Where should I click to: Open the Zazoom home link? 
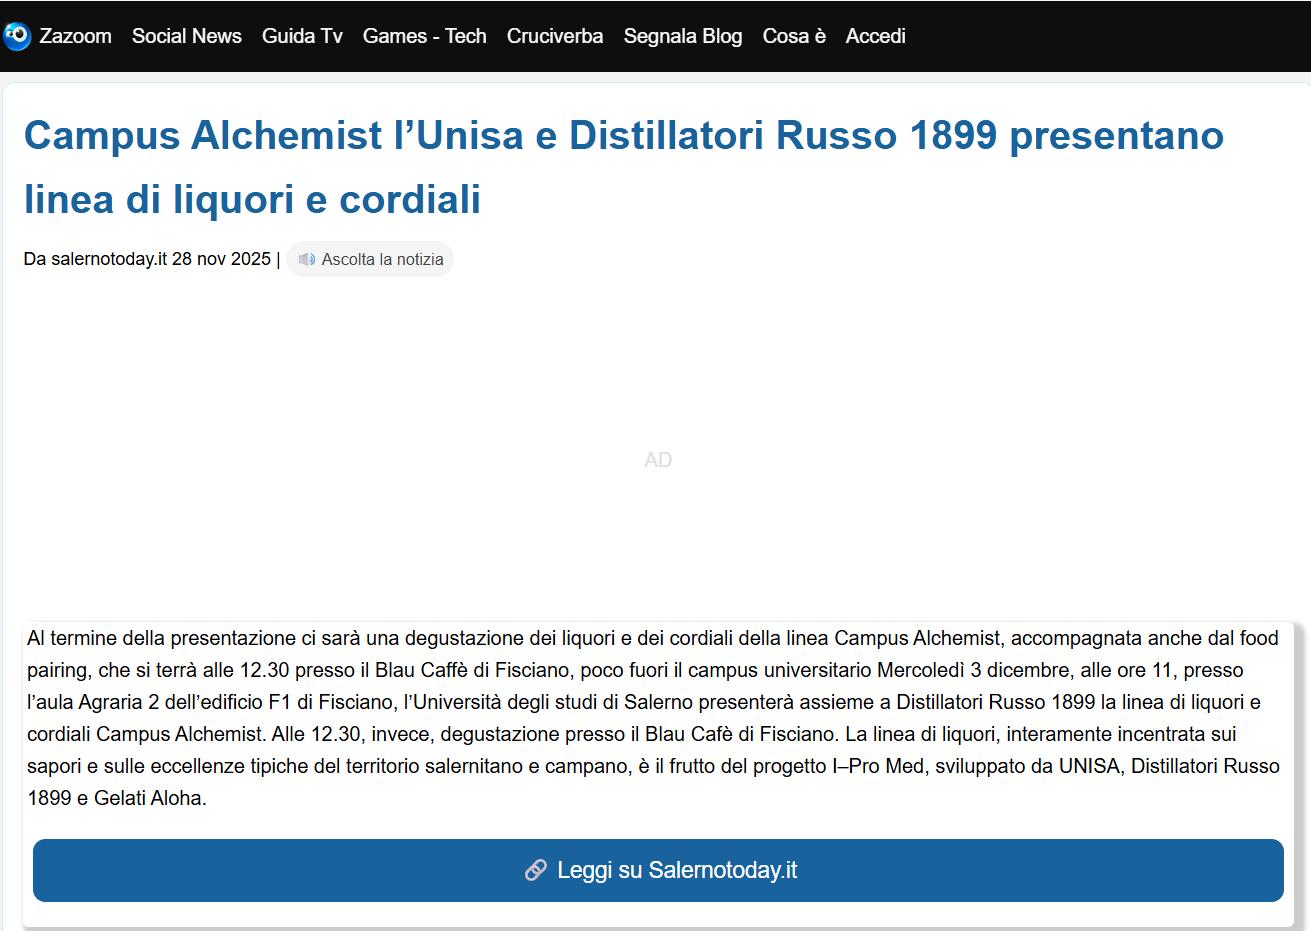click(x=75, y=36)
